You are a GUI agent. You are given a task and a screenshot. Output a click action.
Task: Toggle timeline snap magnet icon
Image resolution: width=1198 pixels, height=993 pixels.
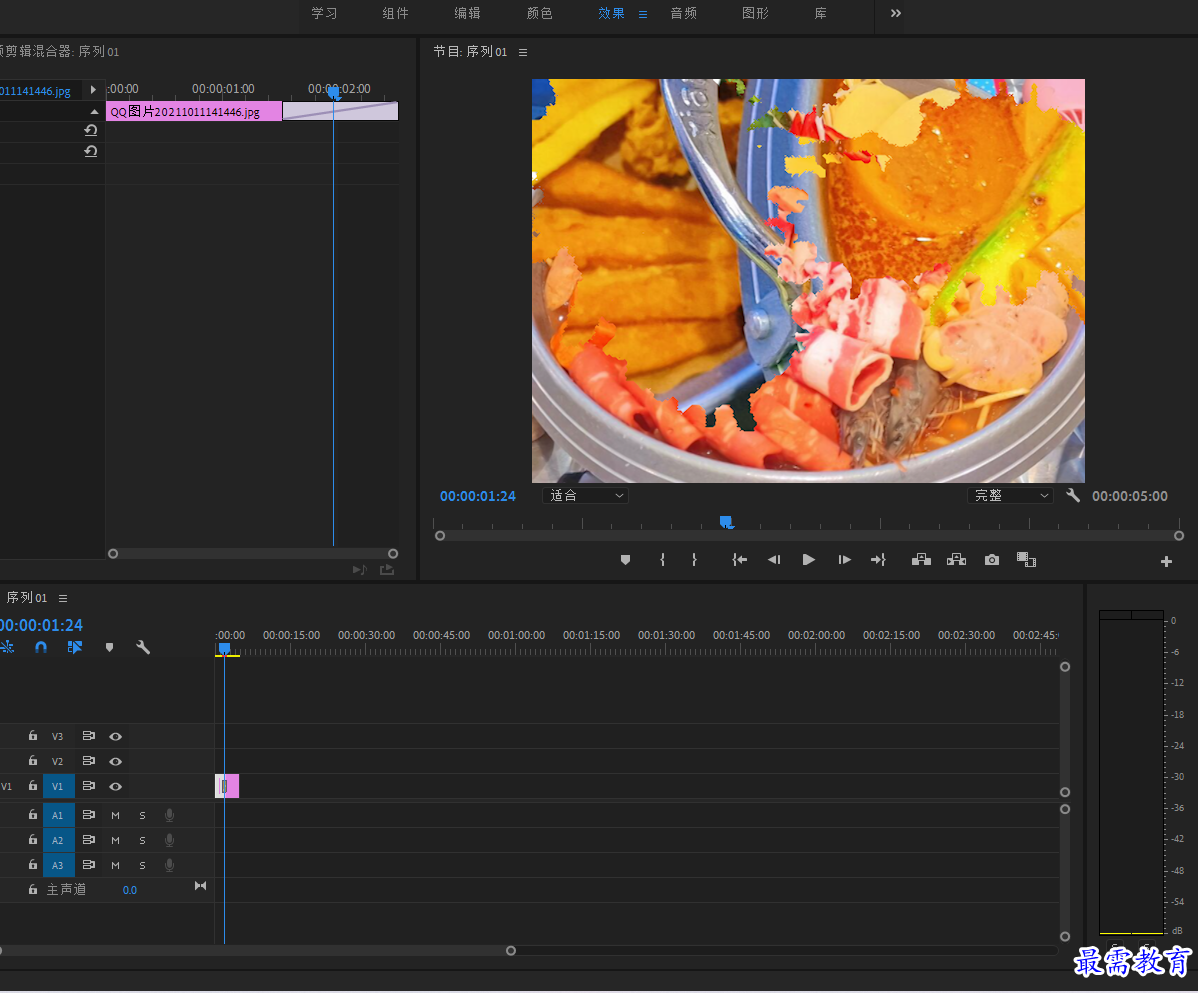(x=41, y=647)
